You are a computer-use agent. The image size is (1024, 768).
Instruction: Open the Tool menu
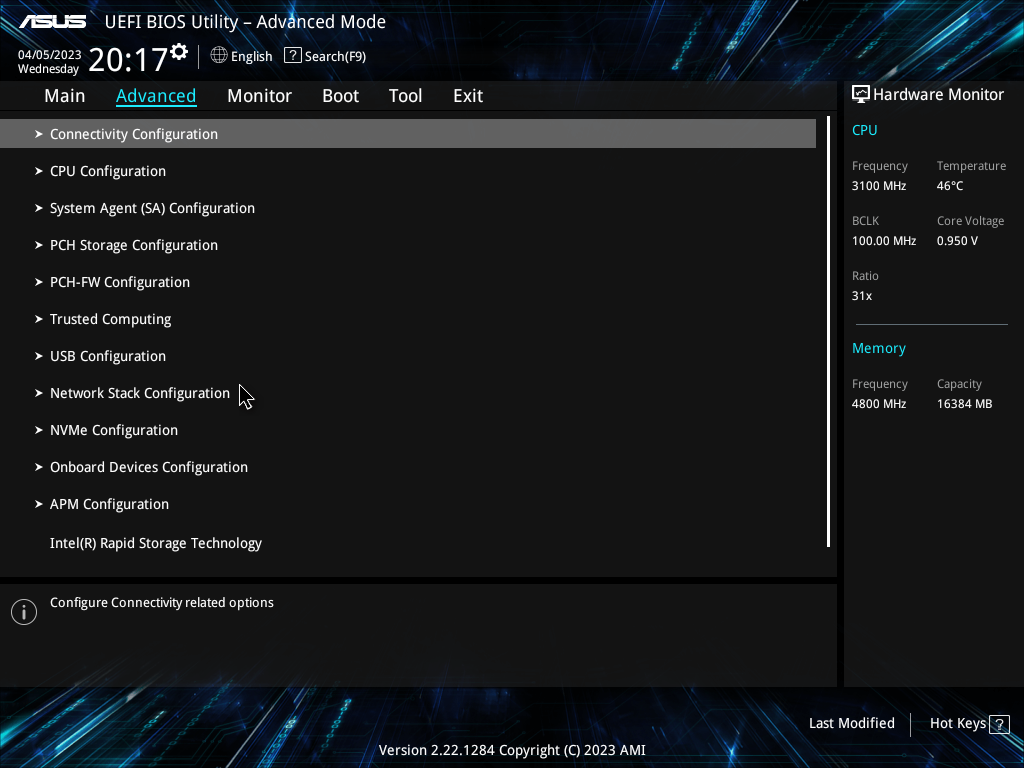click(405, 96)
